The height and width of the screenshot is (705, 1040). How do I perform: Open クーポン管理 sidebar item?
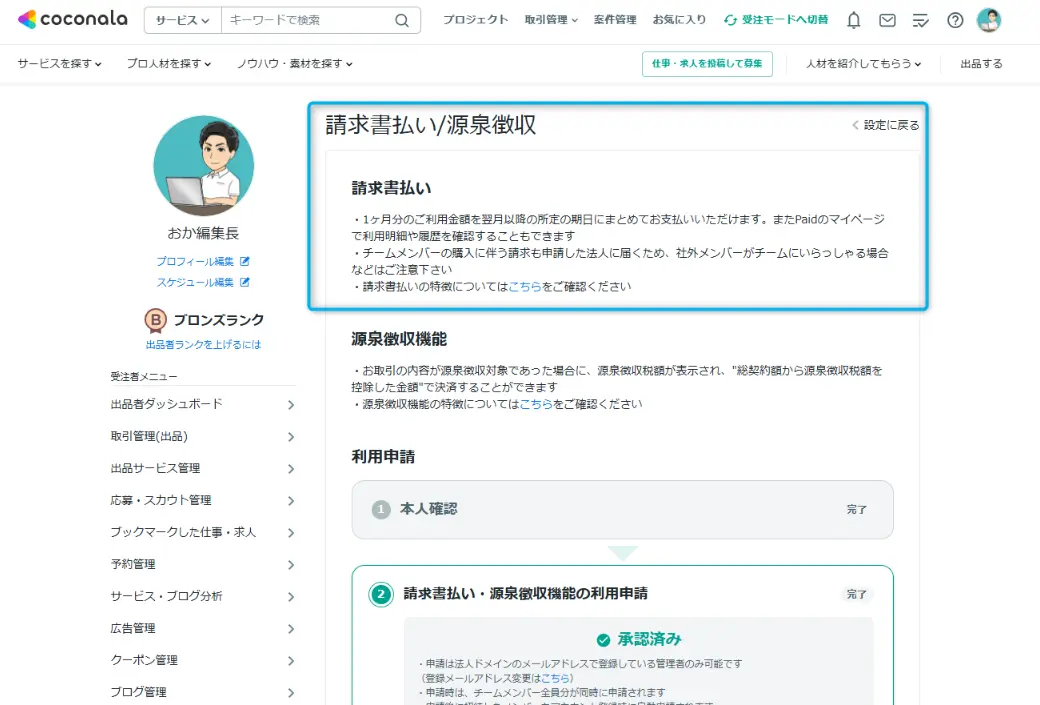[203, 661]
